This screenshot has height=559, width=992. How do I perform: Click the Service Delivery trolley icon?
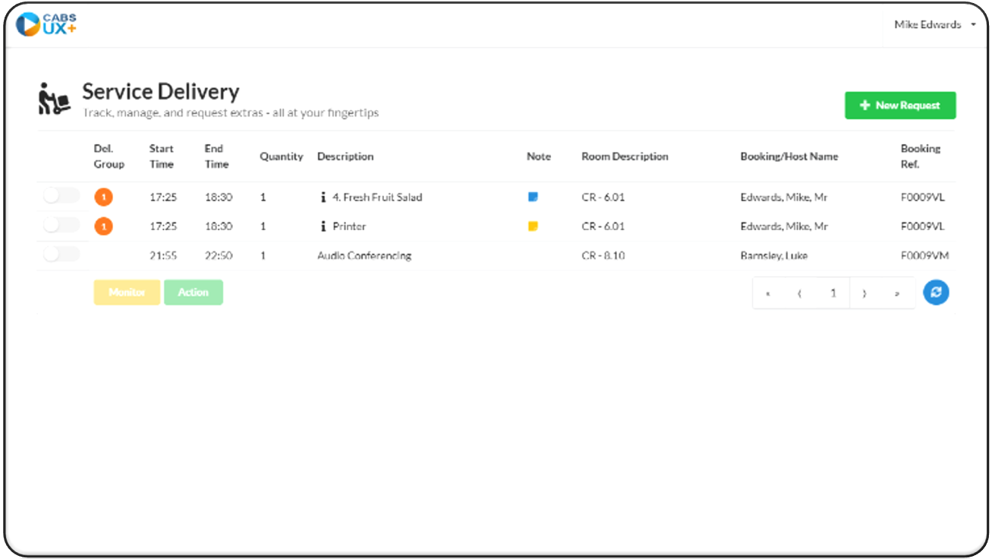click(x=54, y=100)
